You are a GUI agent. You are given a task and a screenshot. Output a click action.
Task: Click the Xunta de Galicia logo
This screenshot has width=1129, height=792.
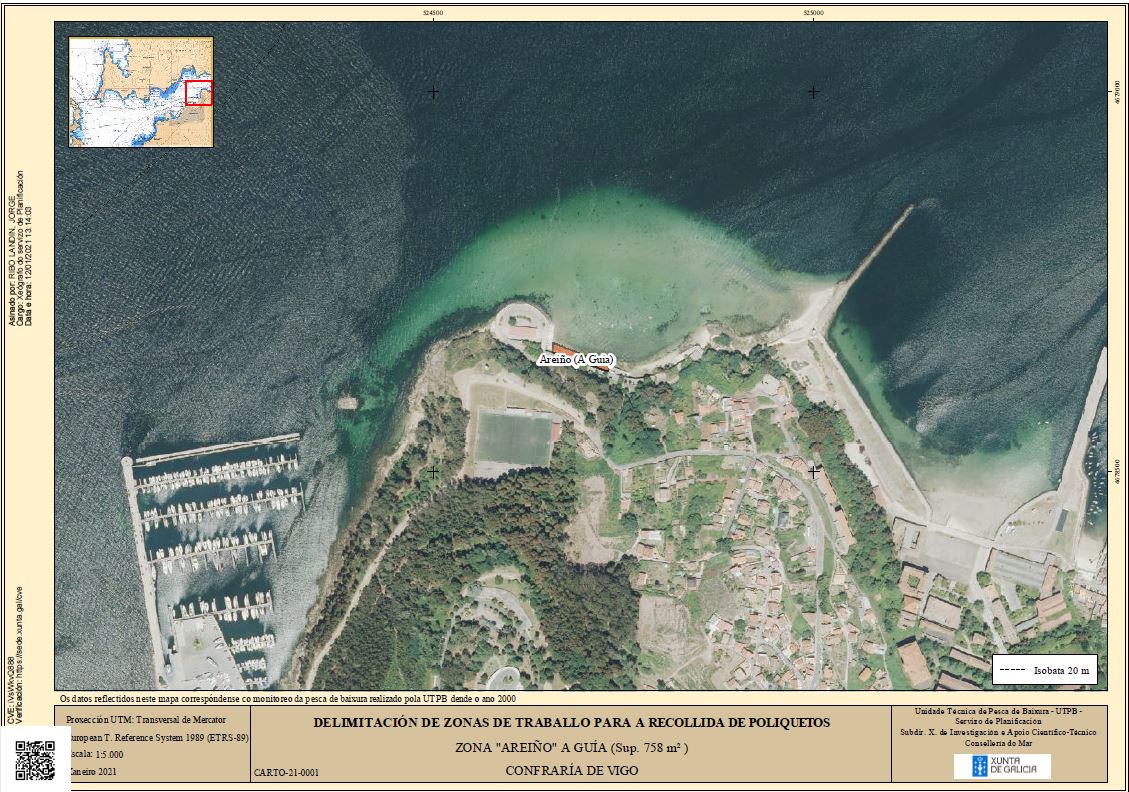(x=1001, y=766)
